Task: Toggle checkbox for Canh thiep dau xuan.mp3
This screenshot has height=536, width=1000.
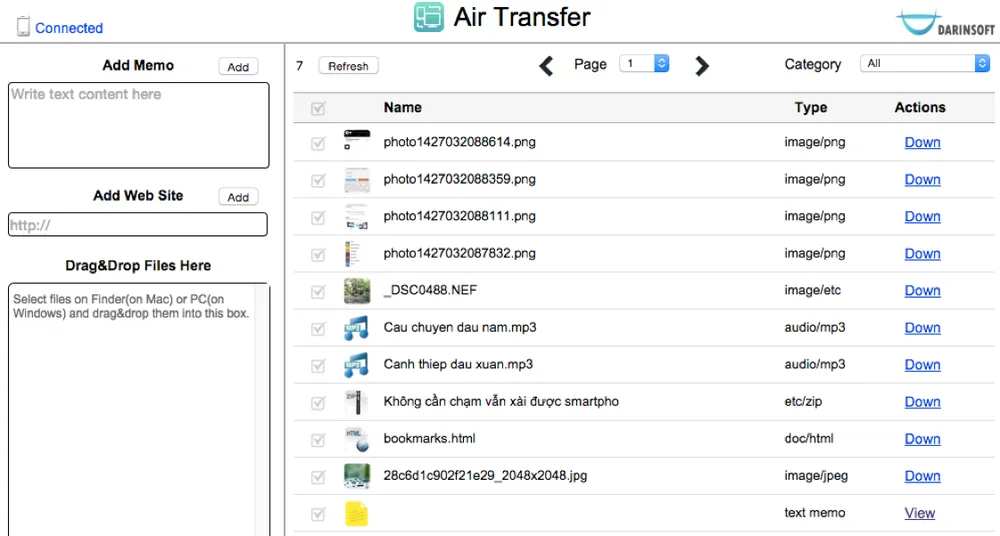Action: coord(318,365)
